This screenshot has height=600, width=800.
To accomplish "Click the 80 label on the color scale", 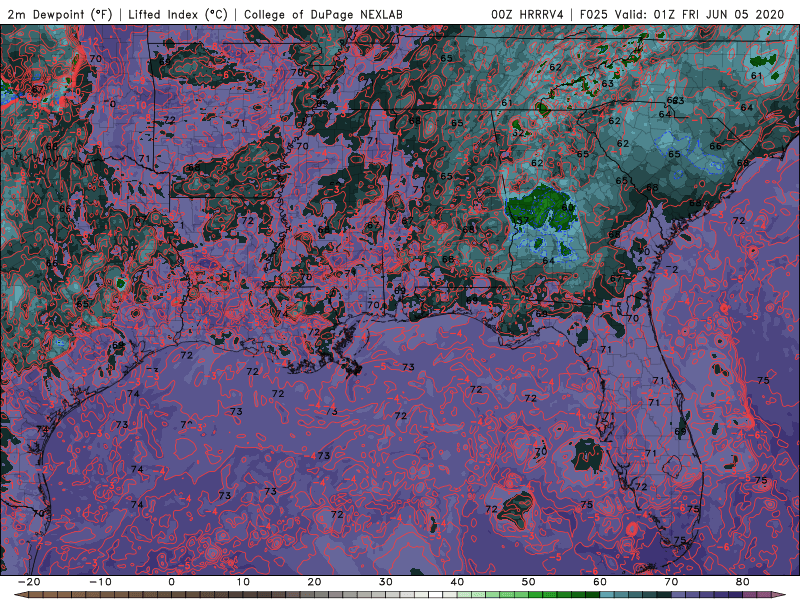I will coord(743,582).
